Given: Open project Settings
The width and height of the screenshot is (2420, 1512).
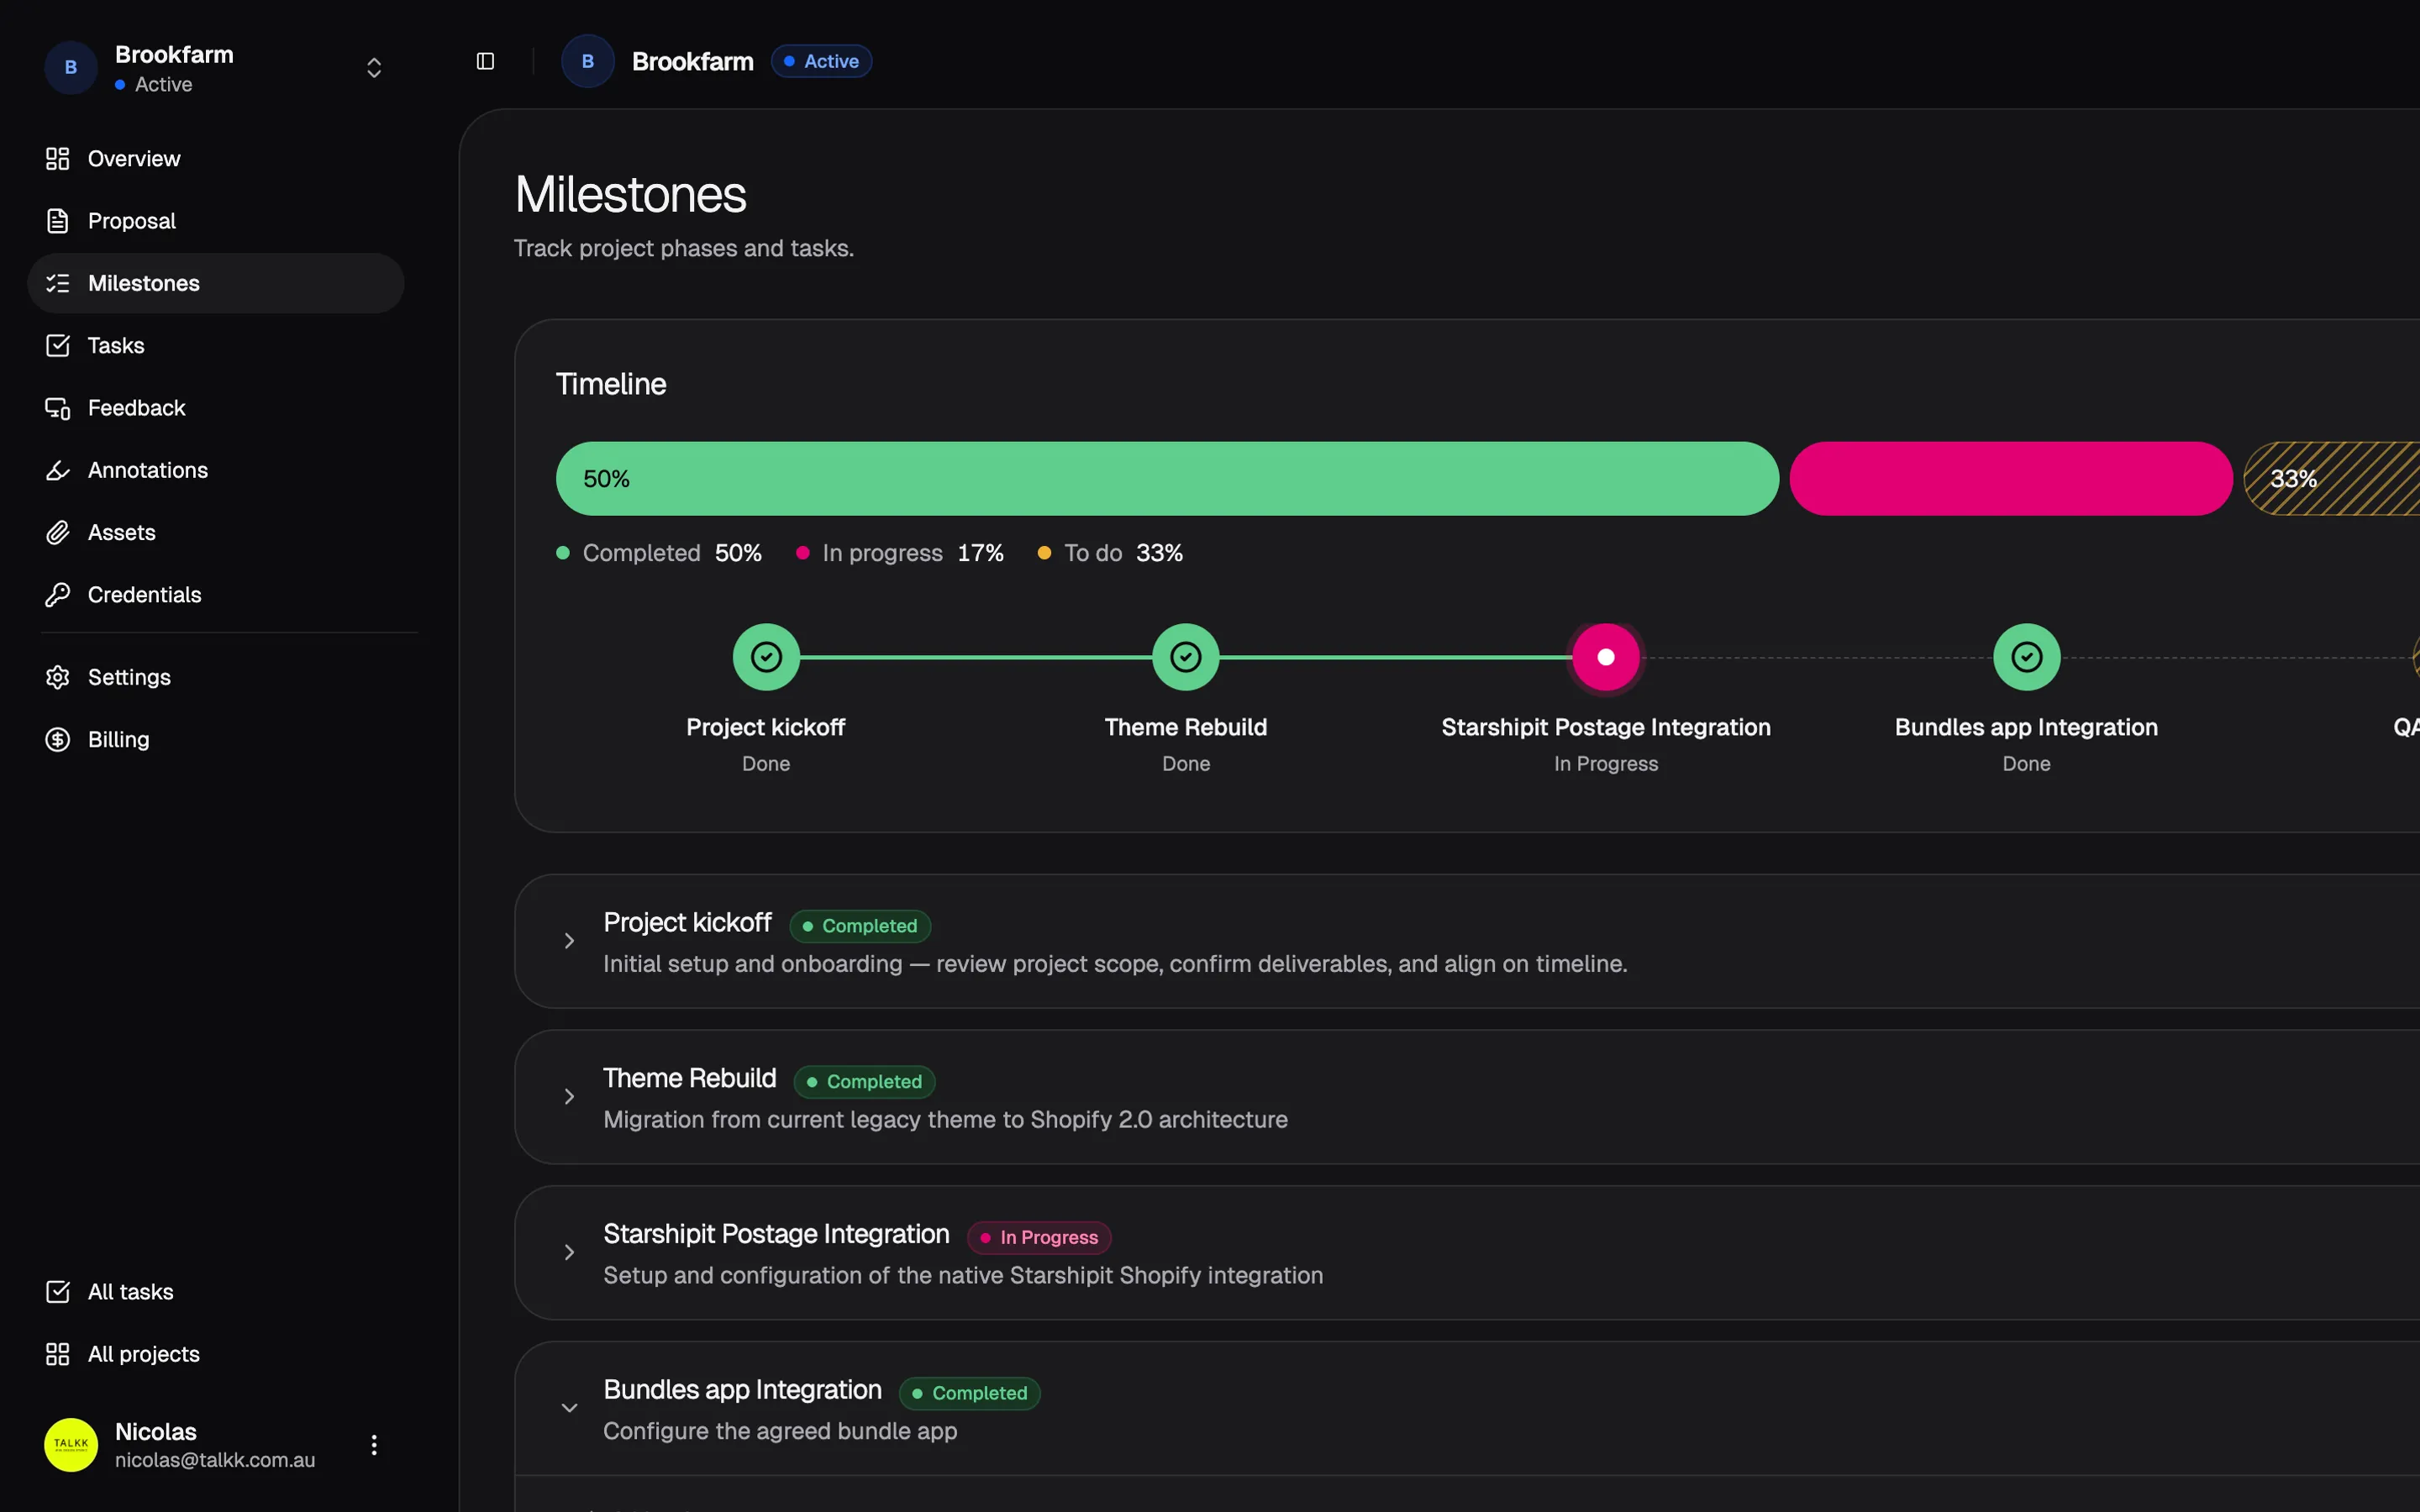Looking at the screenshot, I should (216, 677).
